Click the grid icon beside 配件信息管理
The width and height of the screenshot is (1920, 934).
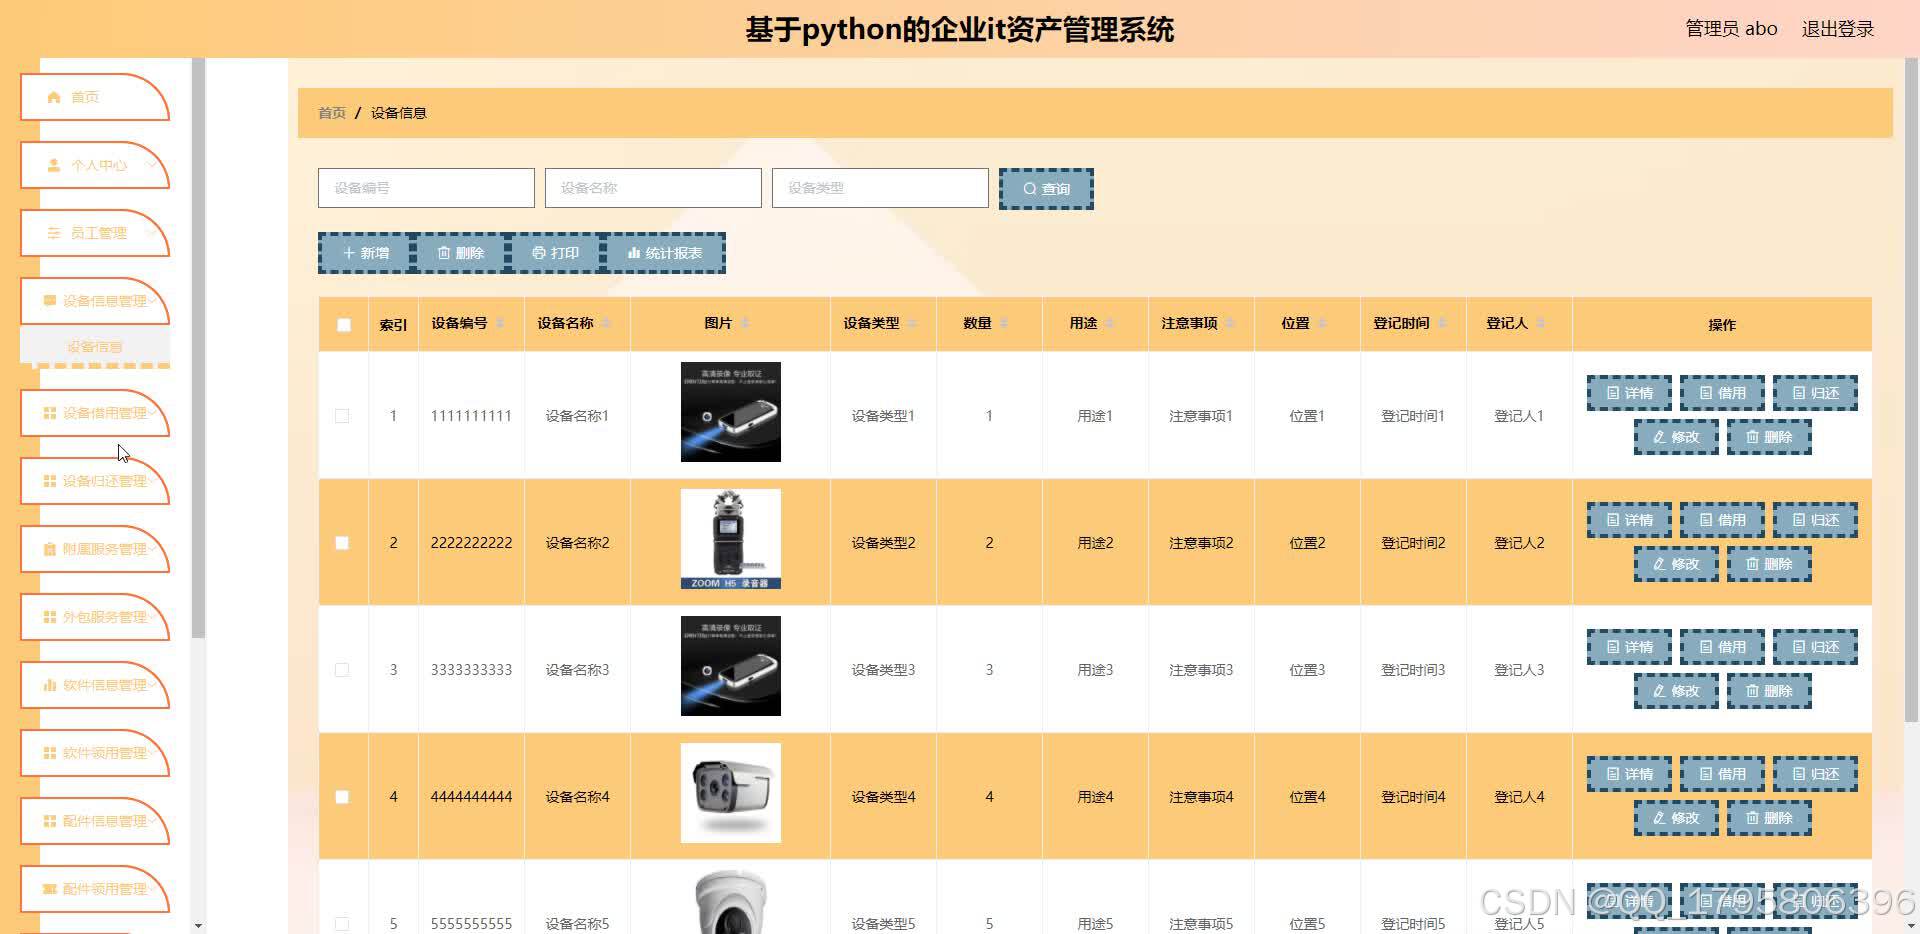click(49, 820)
